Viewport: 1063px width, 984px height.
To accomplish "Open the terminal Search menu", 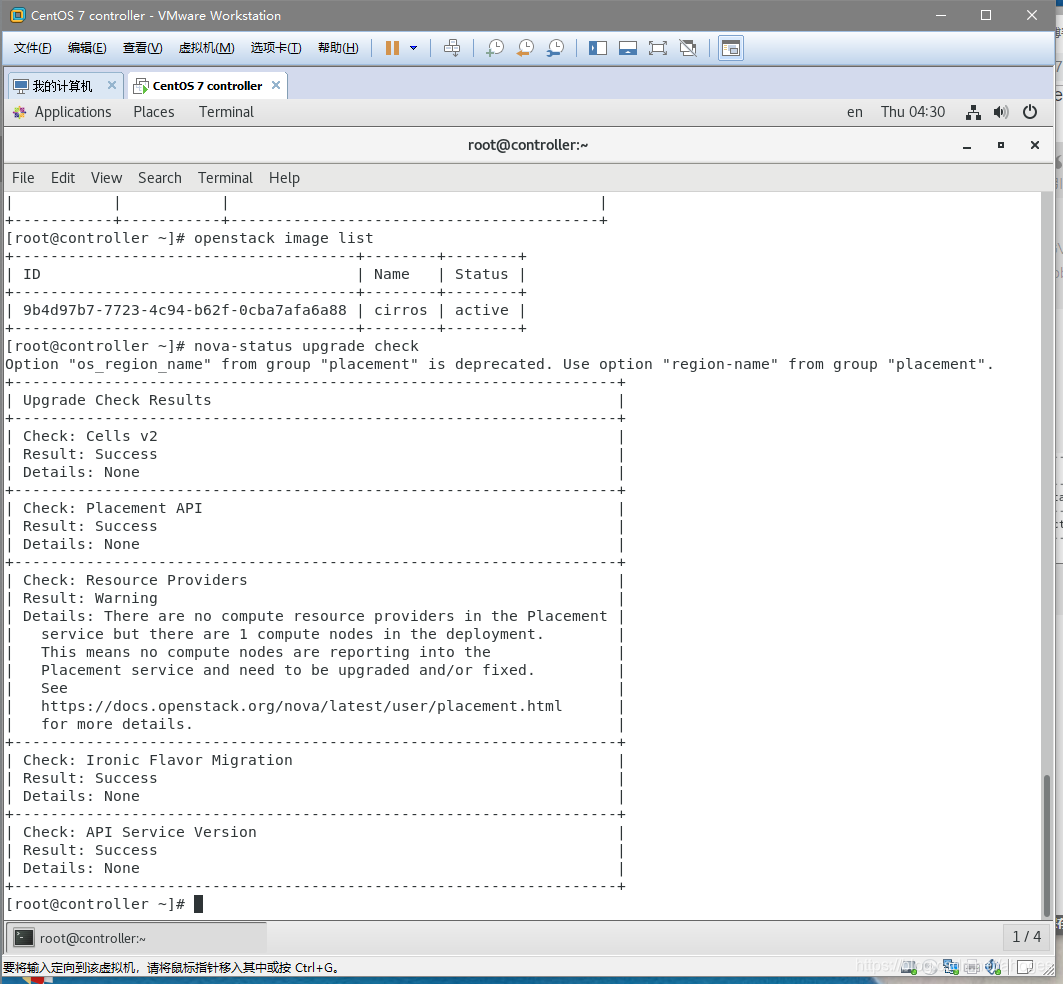I will click(160, 178).
